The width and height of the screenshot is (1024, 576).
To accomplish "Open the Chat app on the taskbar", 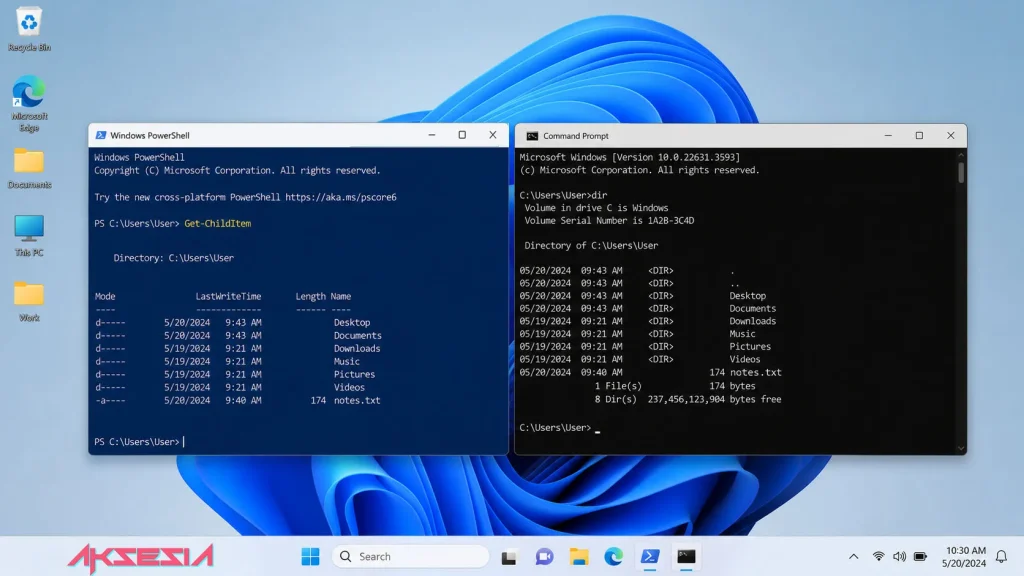I will (x=544, y=556).
